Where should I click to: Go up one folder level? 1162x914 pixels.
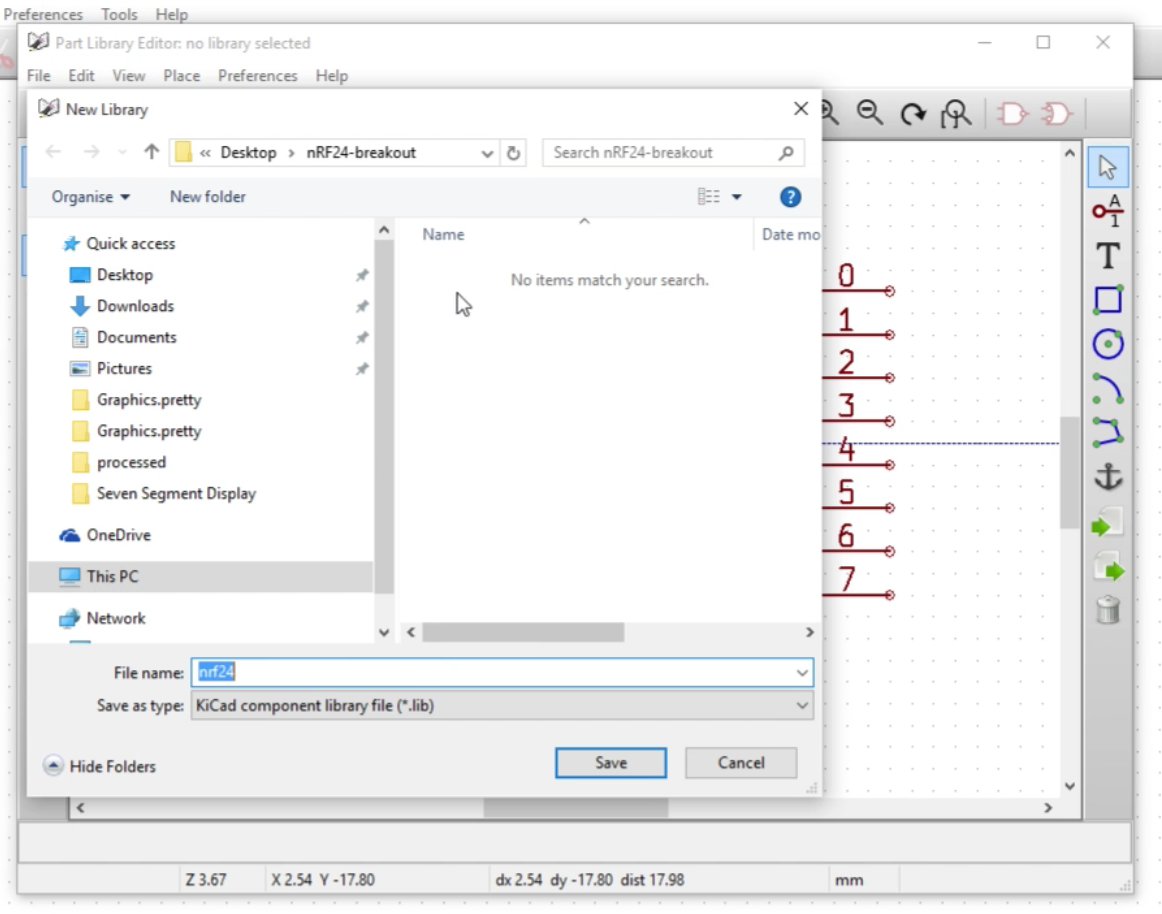(x=151, y=152)
